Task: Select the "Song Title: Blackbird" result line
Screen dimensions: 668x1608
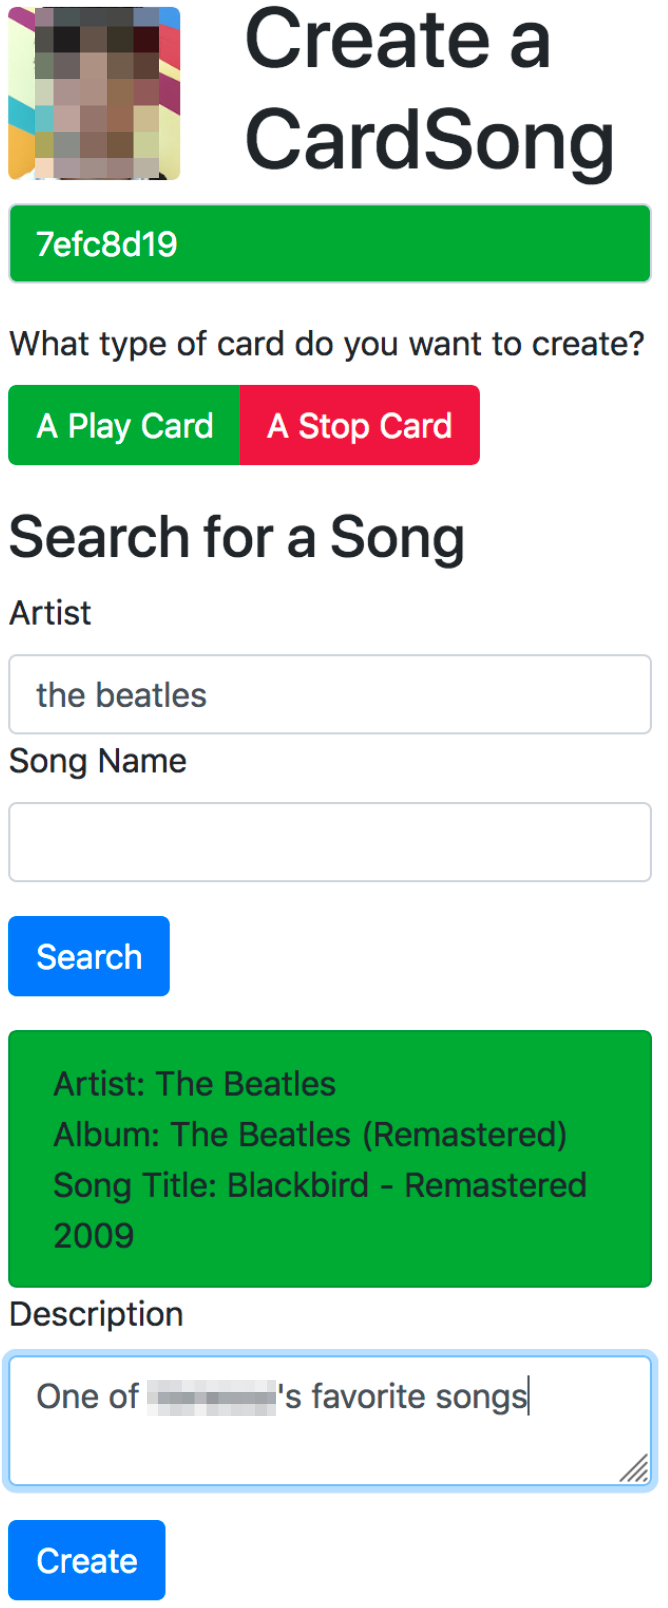Action: [320, 1185]
